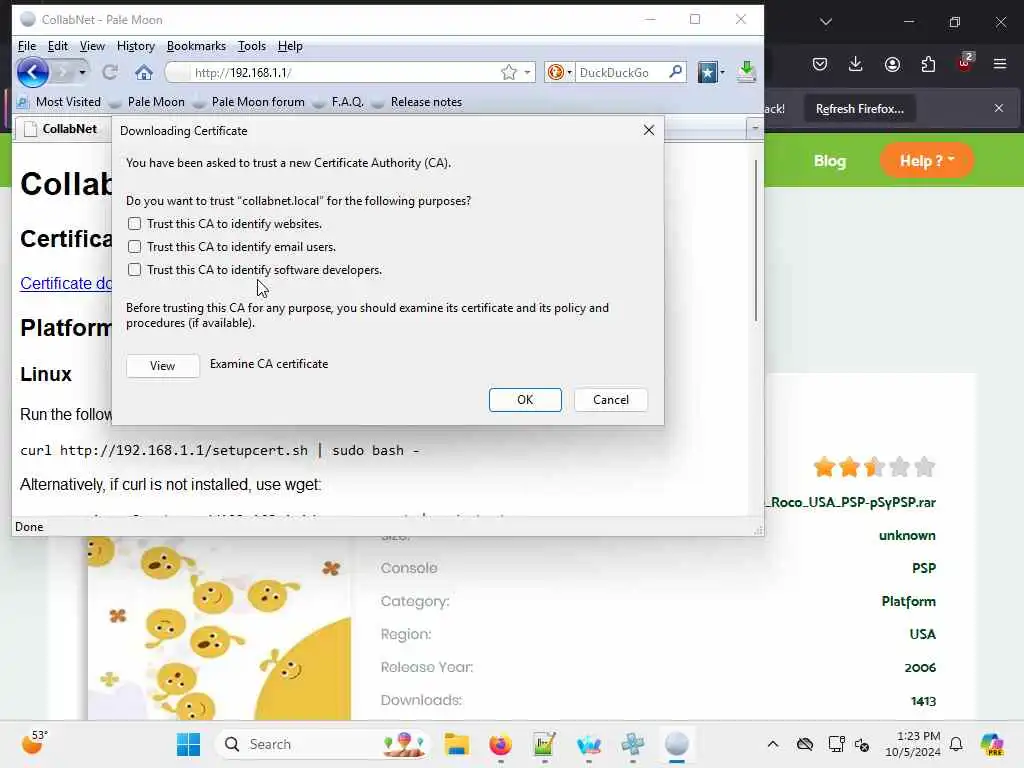This screenshot has height=768, width=1024.
Task: Close the Downloading Certificate dialog
Action: 648,130
